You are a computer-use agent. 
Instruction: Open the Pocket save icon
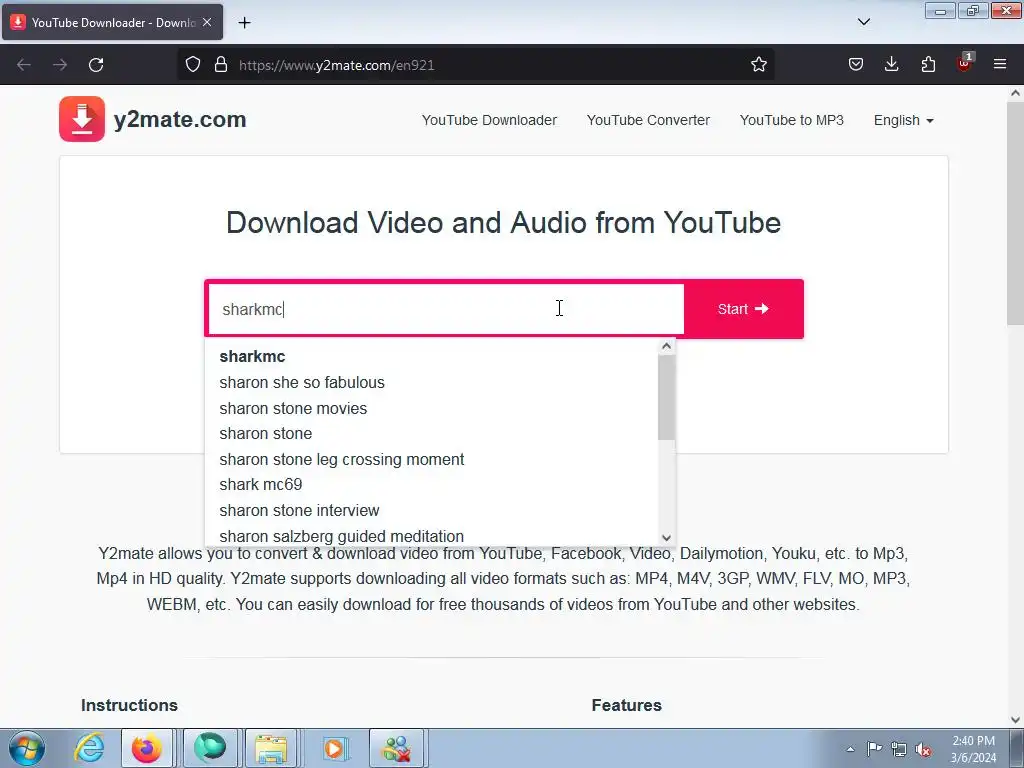pyautogui.click(x=856, y=65)
